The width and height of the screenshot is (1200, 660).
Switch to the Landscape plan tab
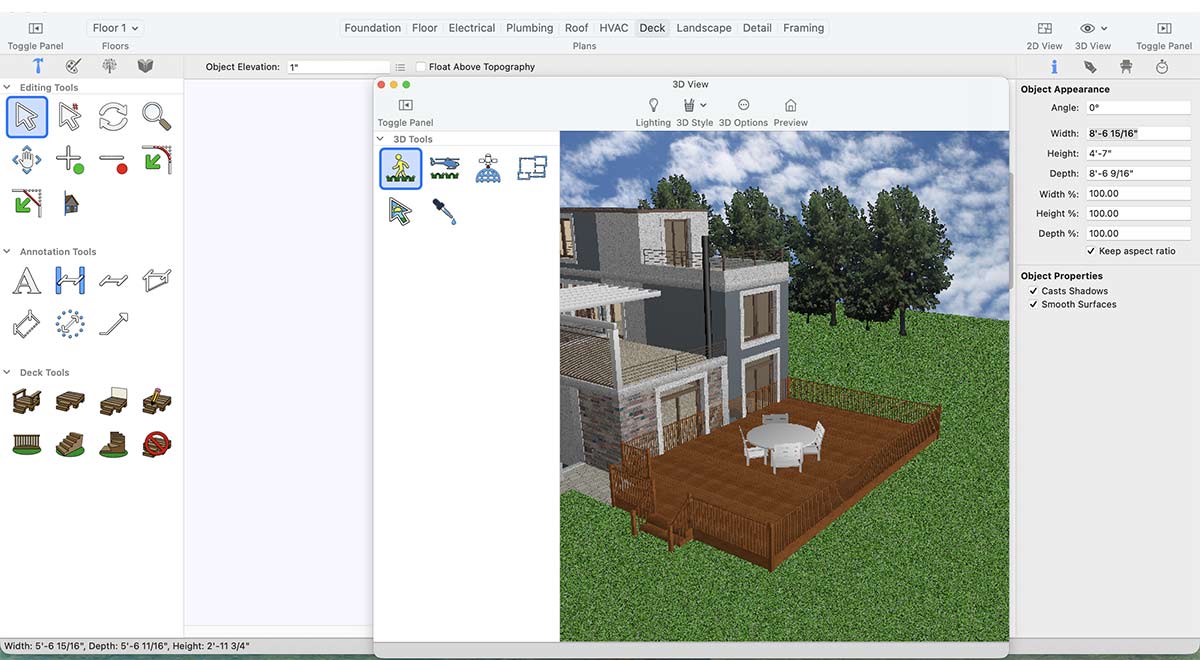703,28
